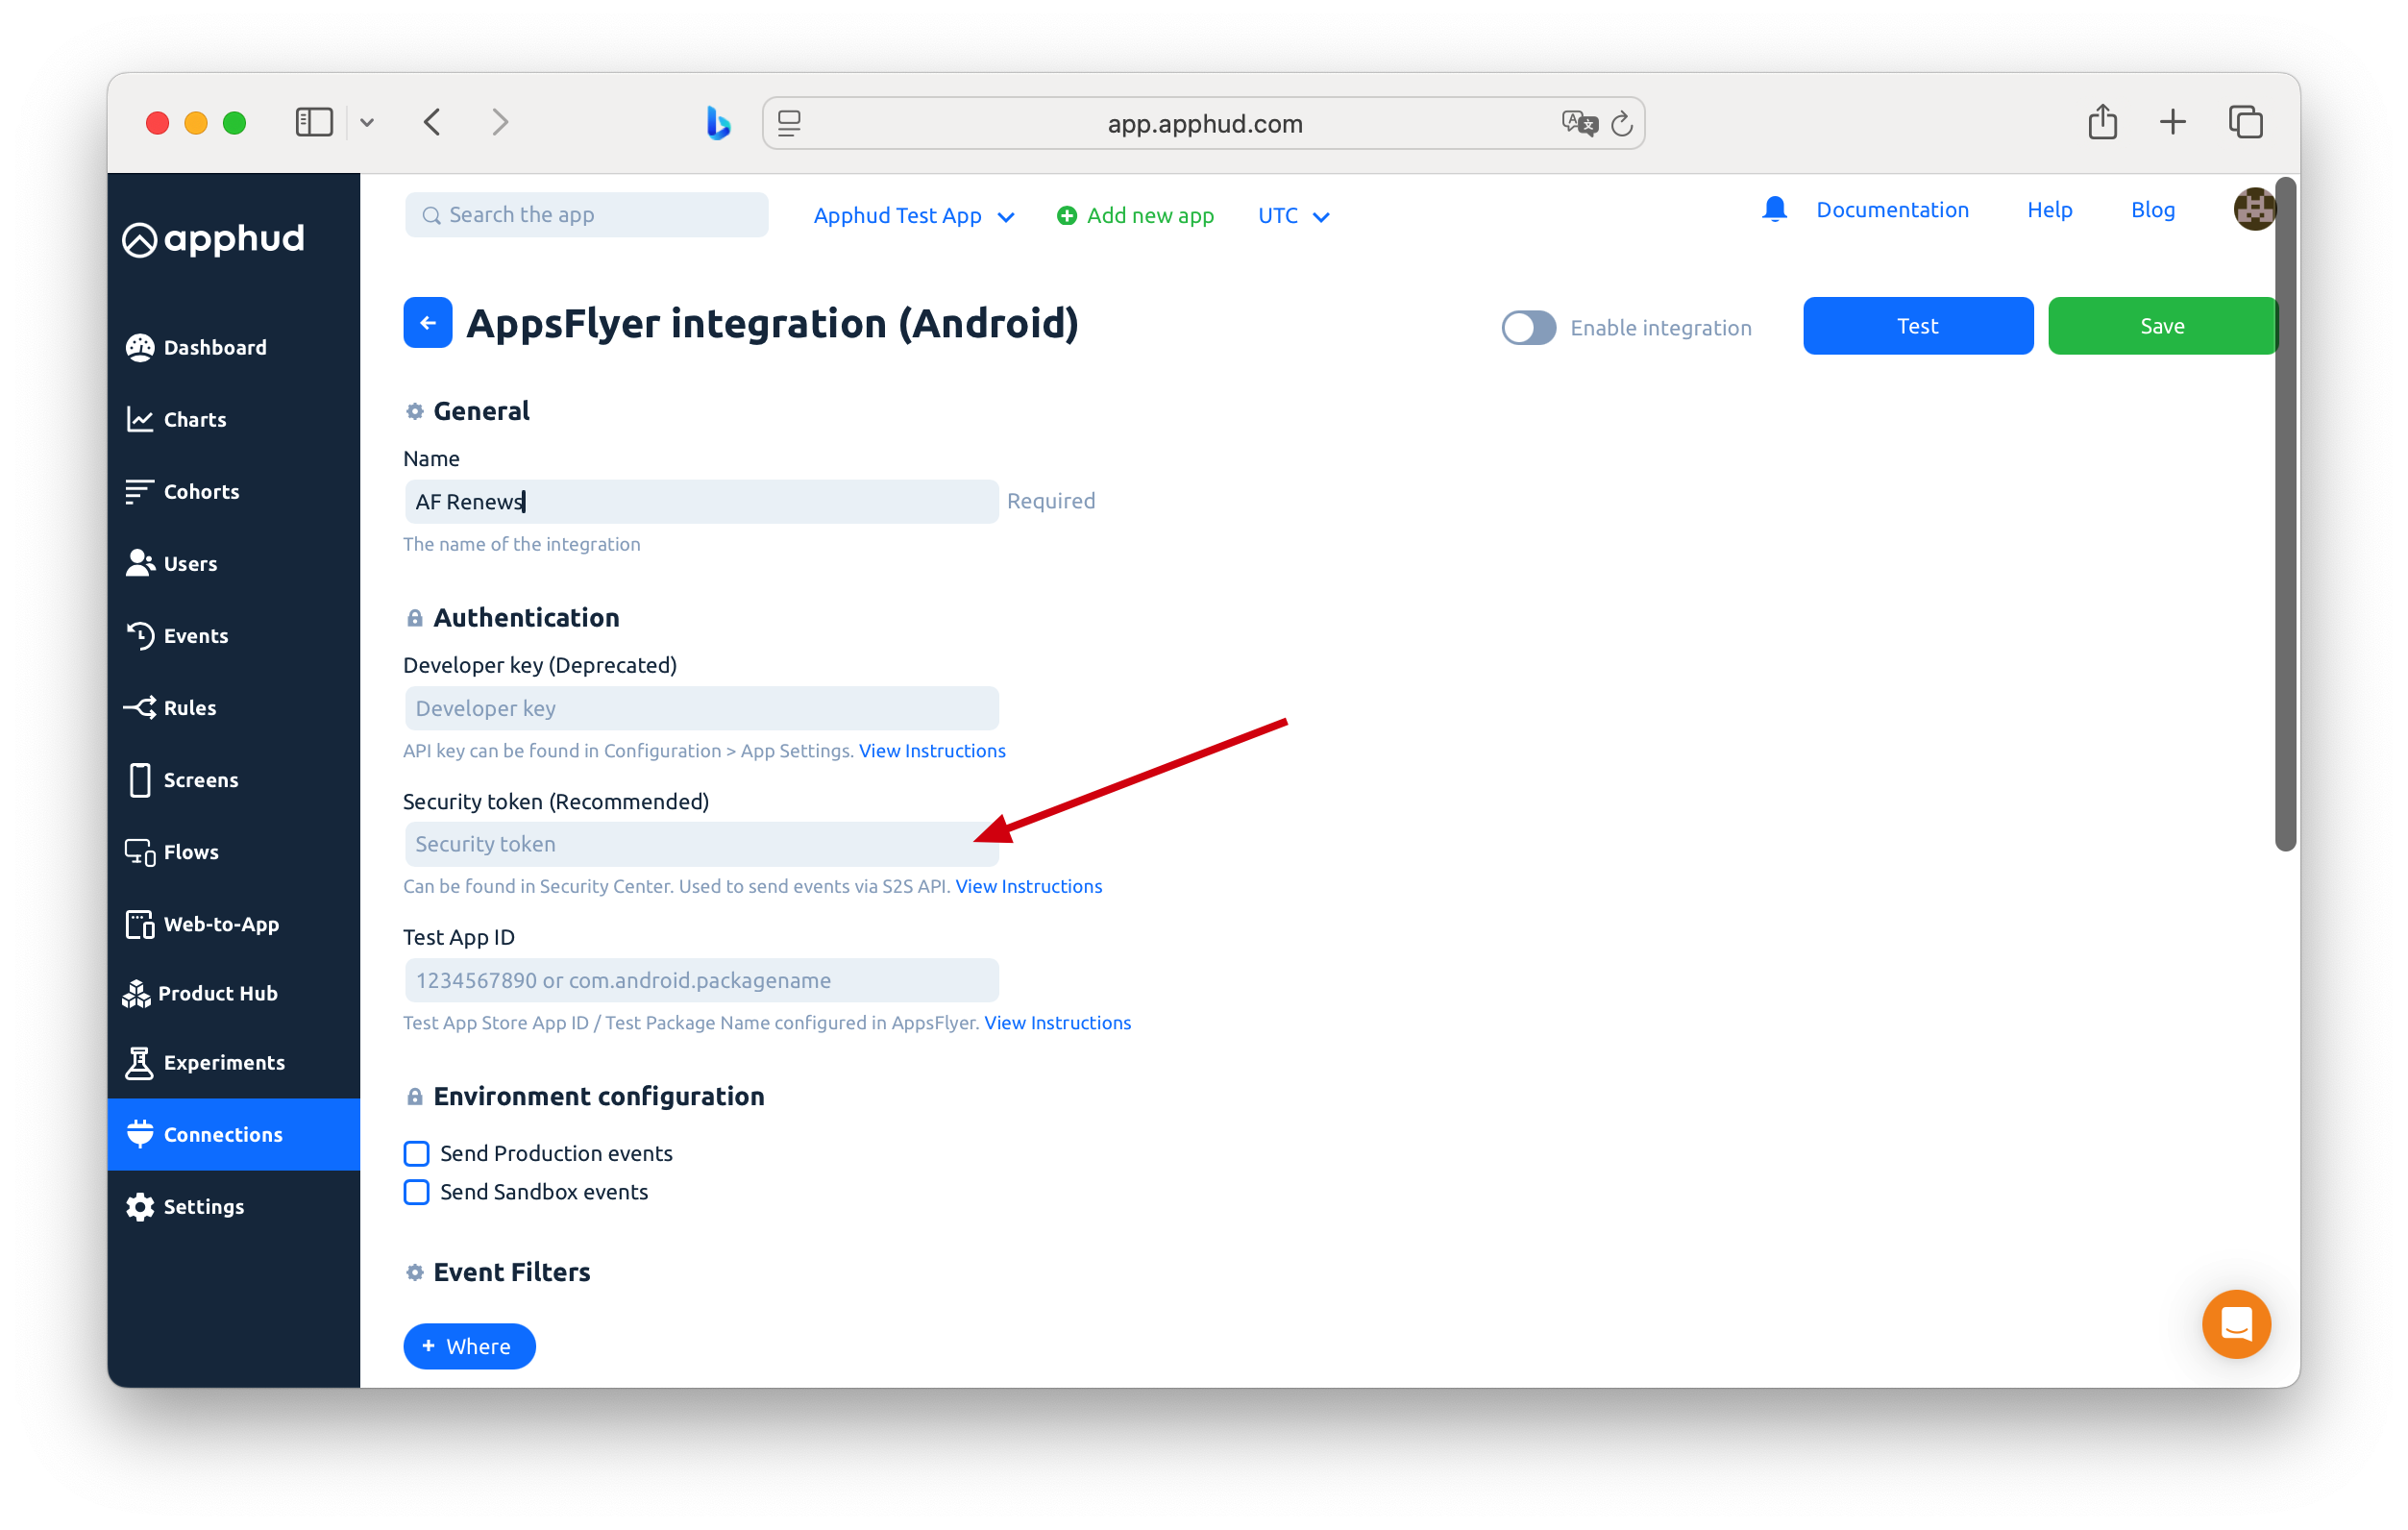Open the Documentation link
Screen dimensions: 2408x1530
pyautogui.click(x=1892, y=209)
